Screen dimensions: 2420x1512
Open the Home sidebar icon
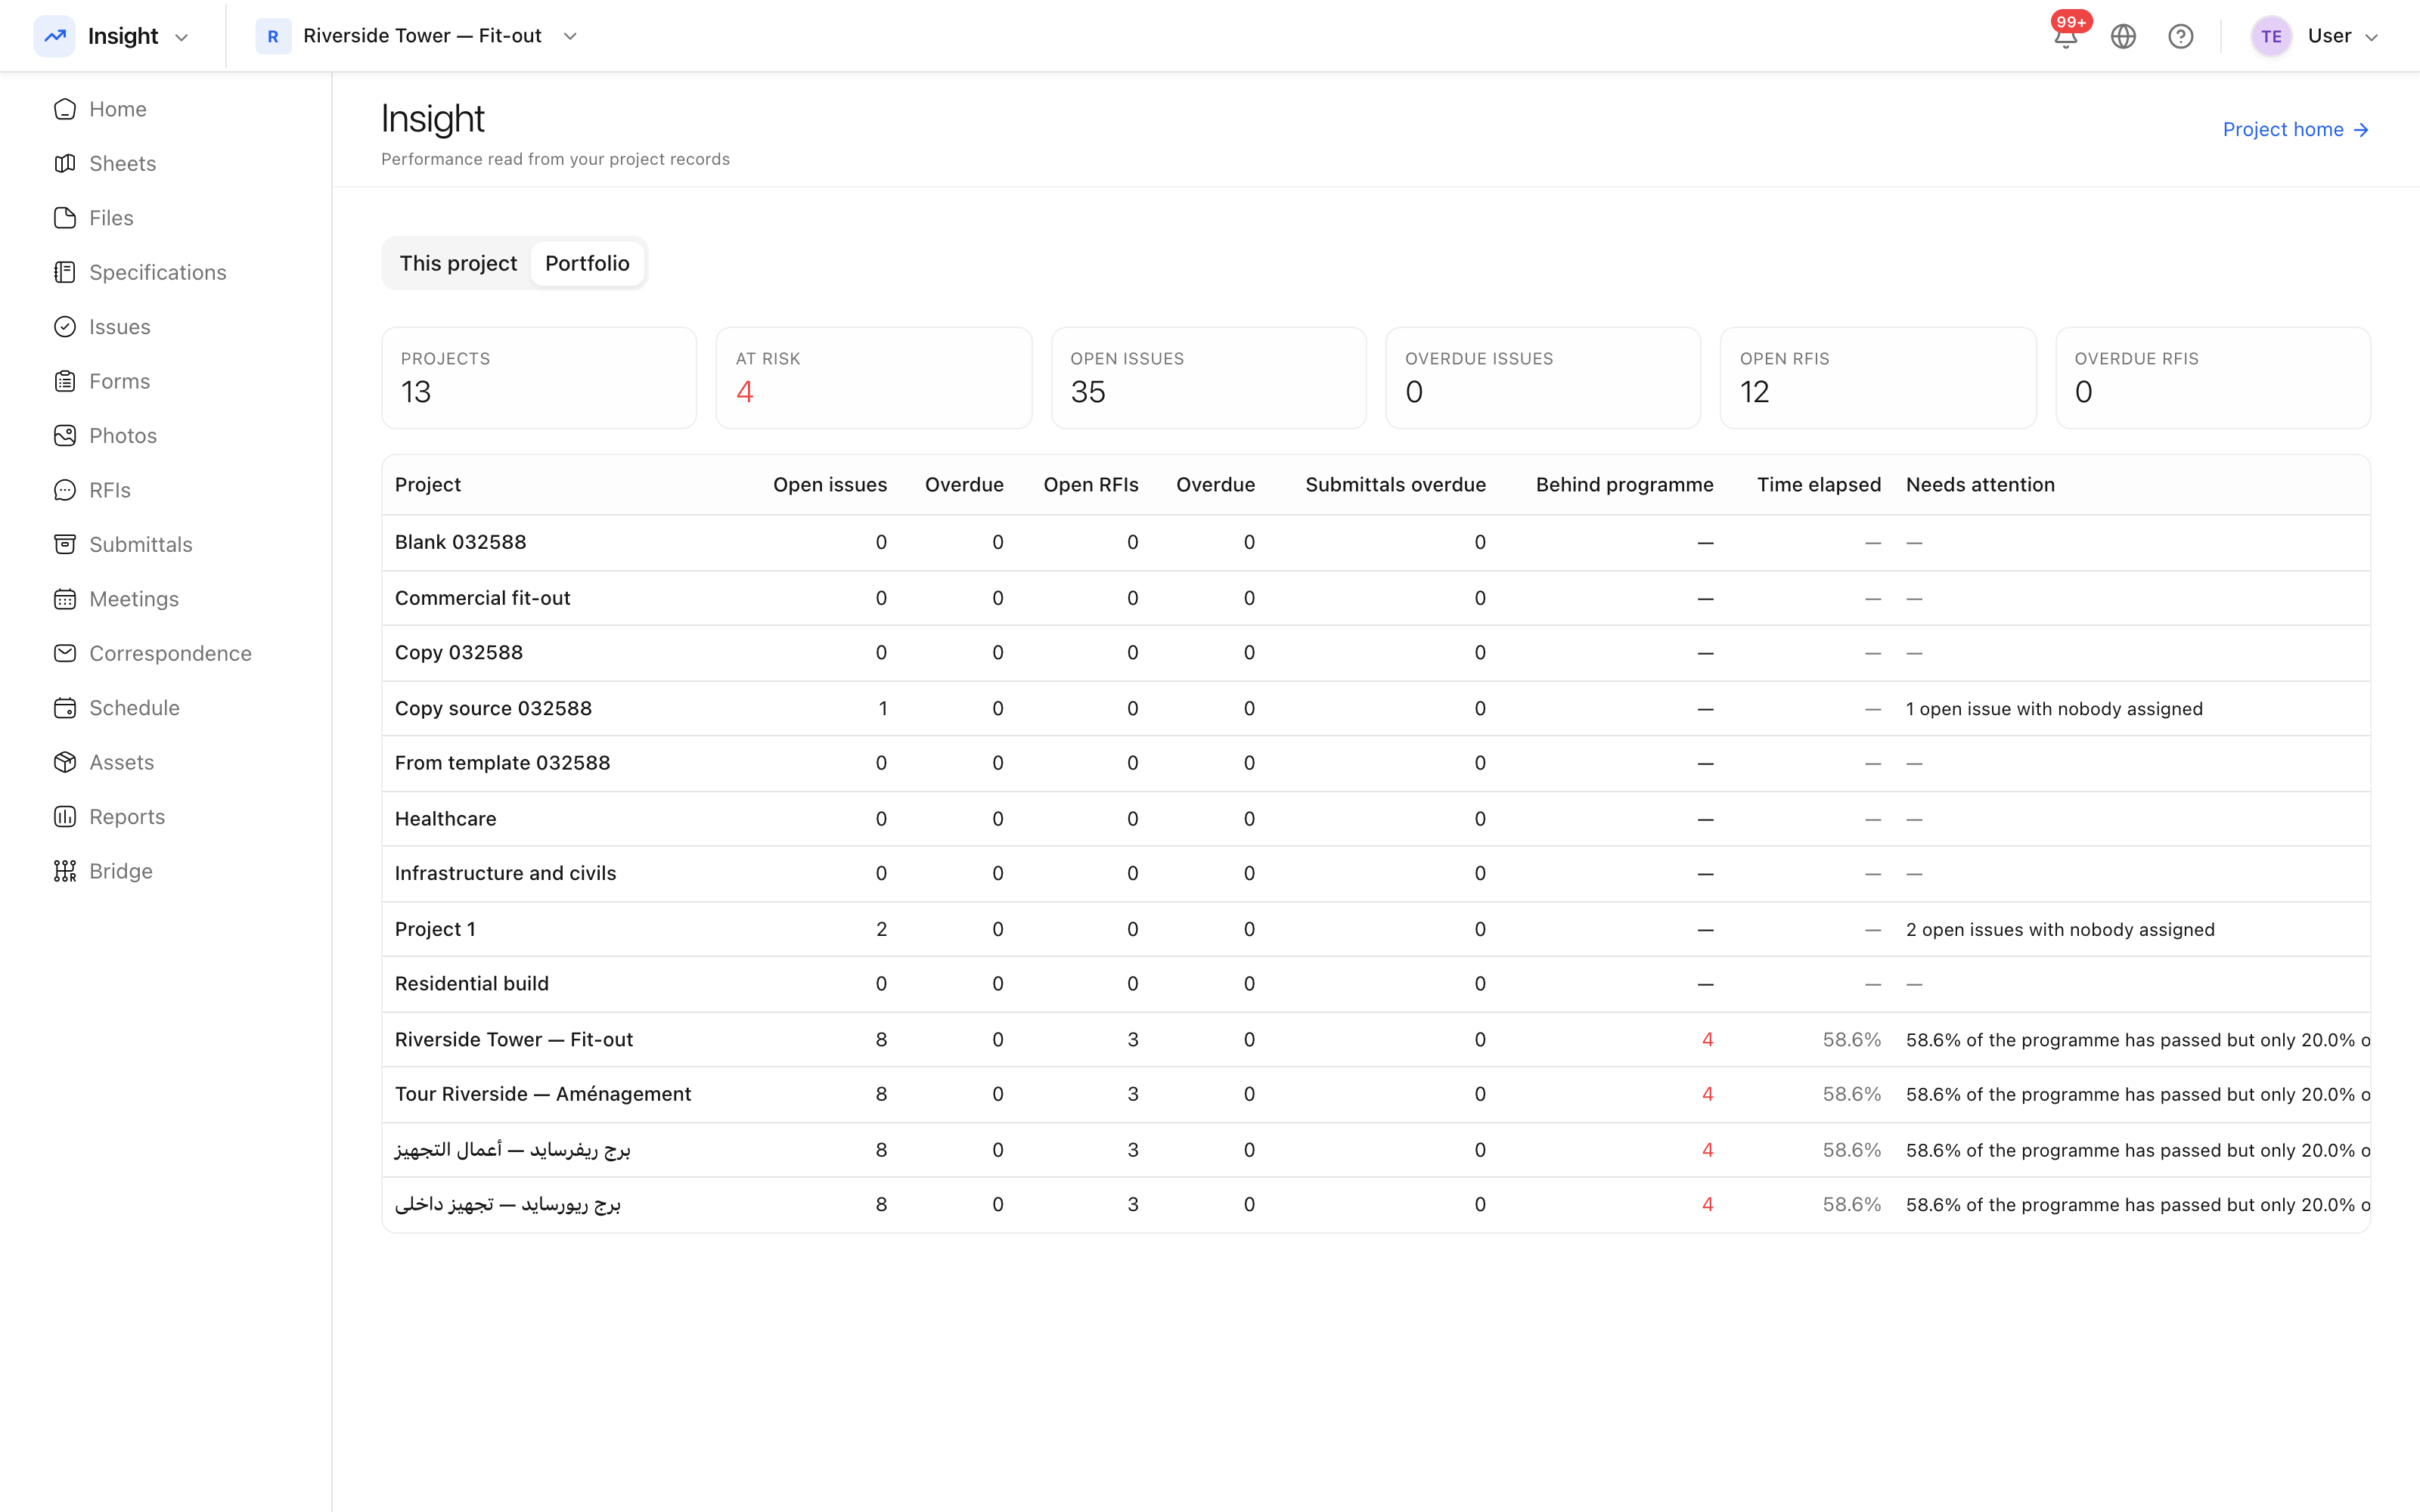coord(65,109)
